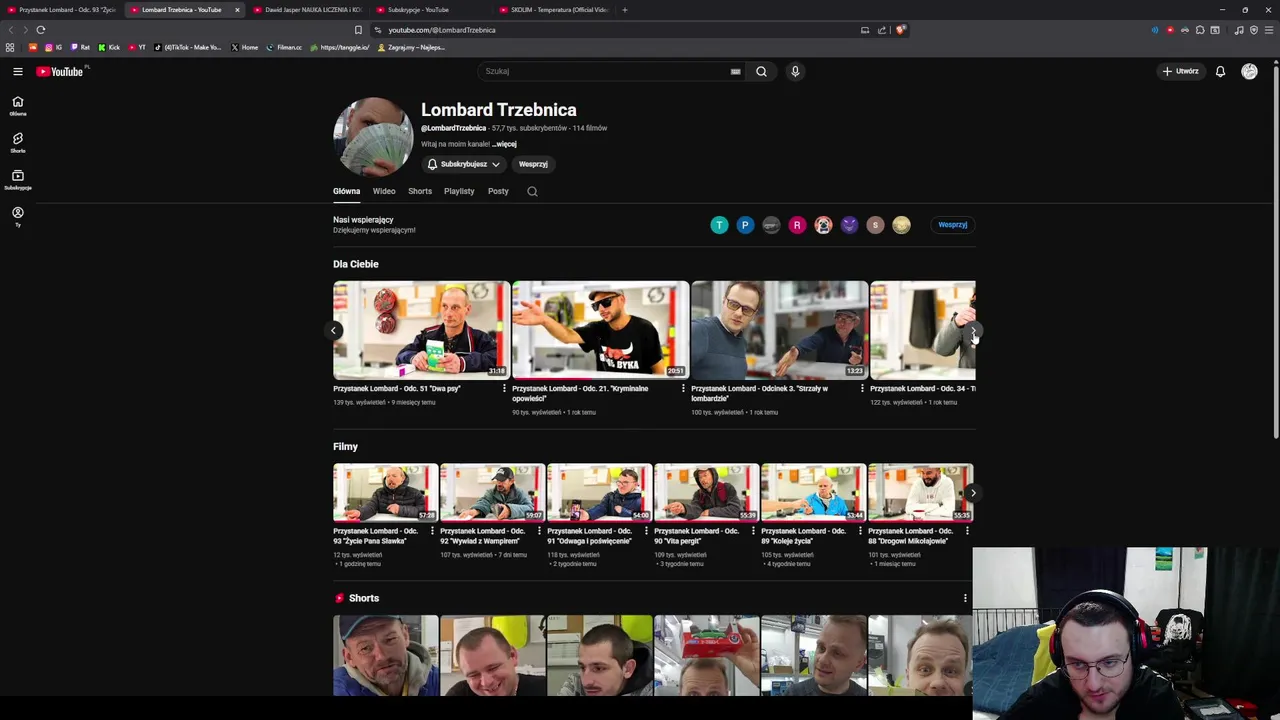
Task: Open the Utwórz create menu
Action: click(1180, 71)
